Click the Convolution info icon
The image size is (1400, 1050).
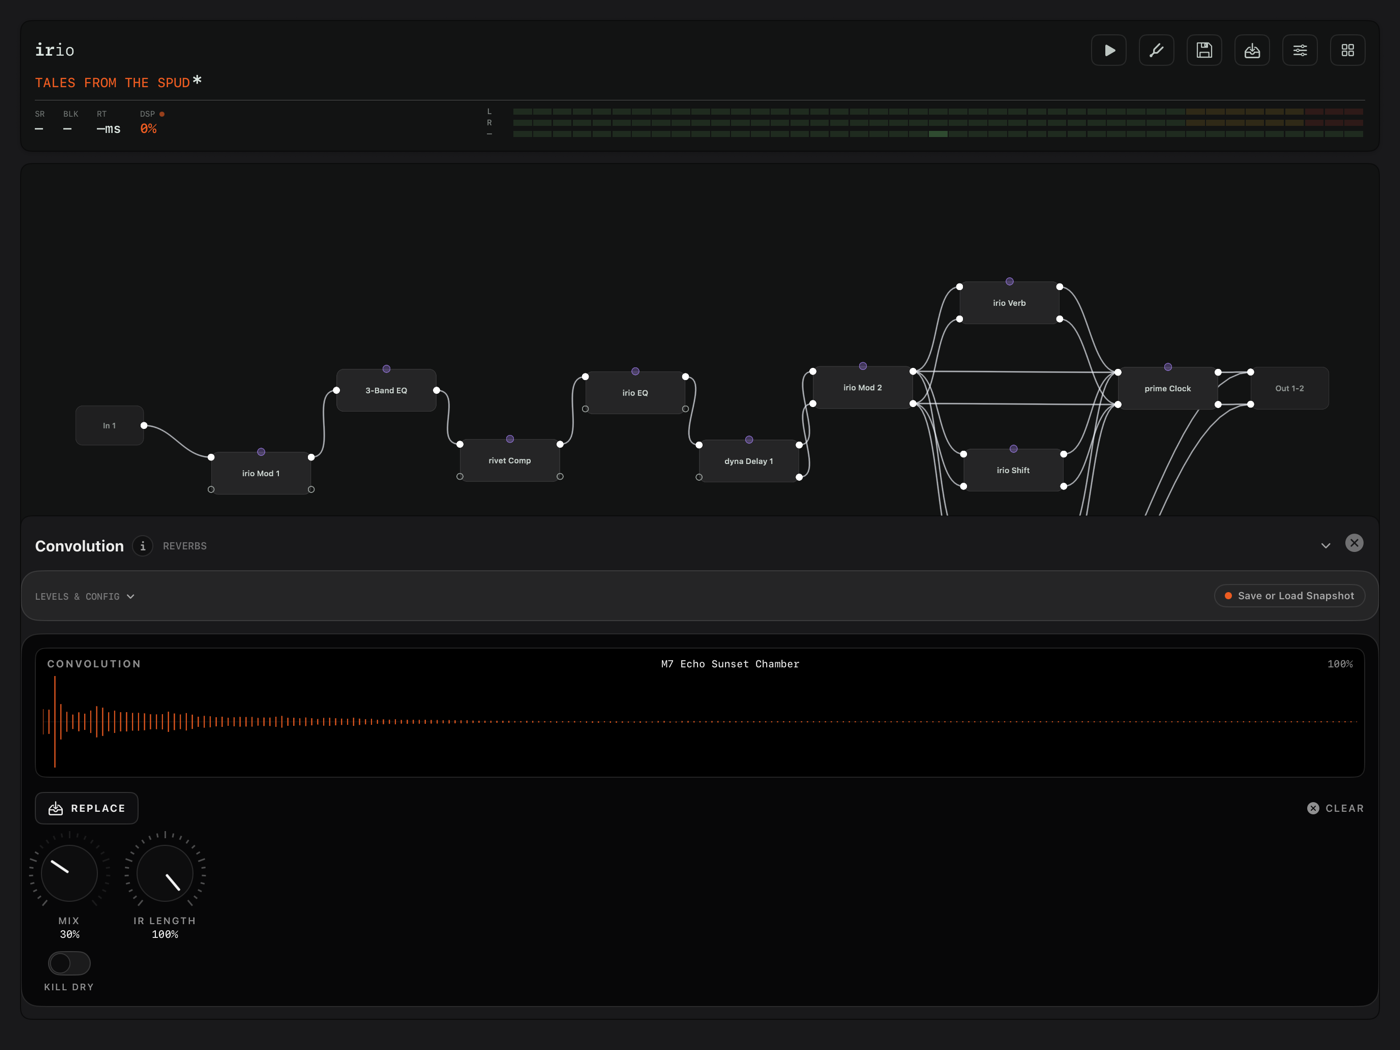(143, 546)
